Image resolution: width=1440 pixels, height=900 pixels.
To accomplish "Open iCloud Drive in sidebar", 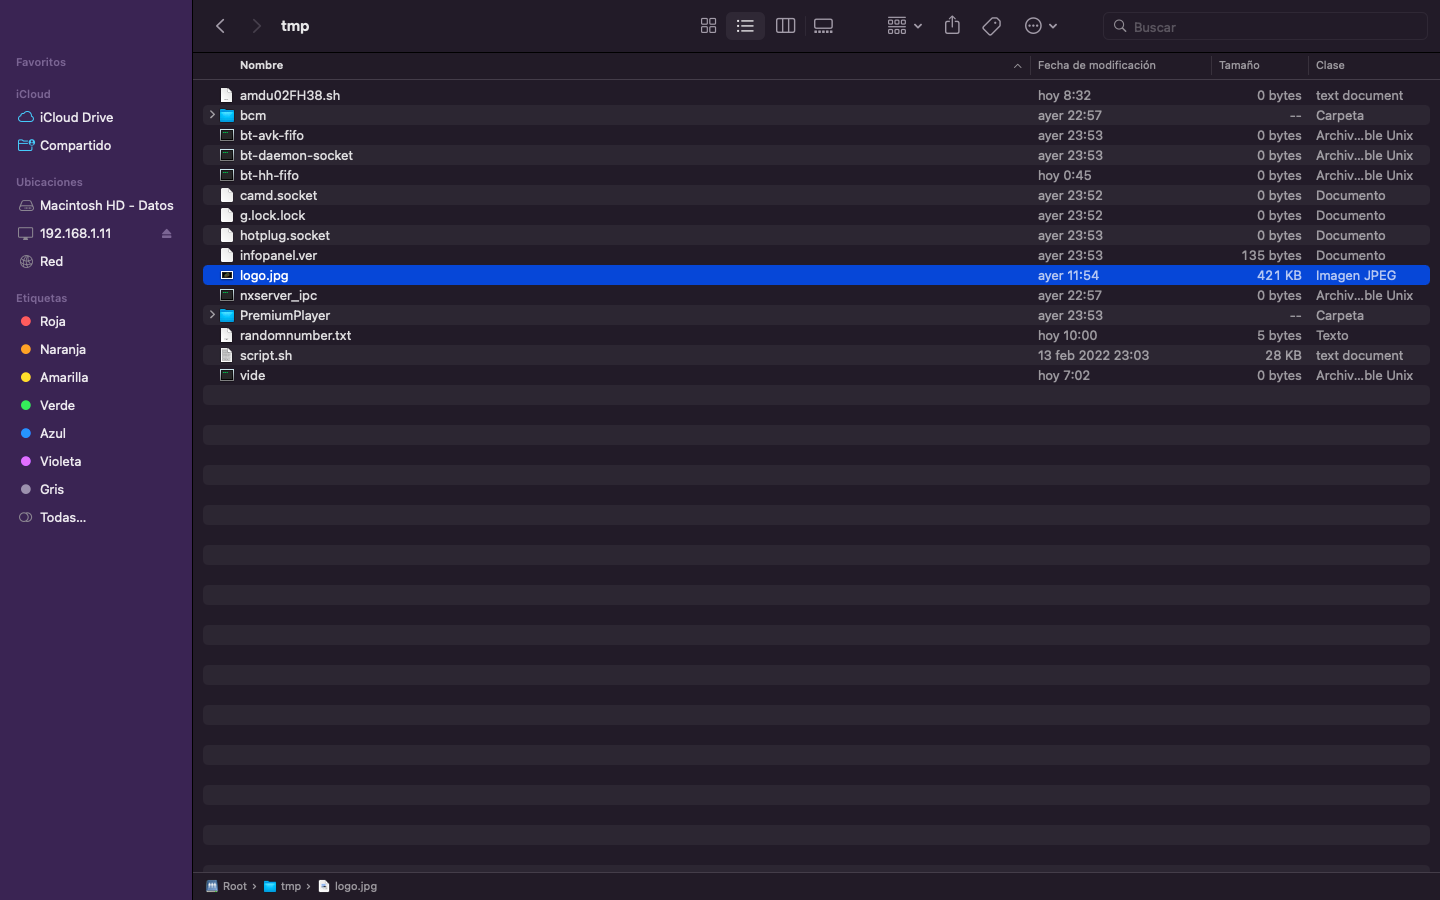I will (76, 117).
